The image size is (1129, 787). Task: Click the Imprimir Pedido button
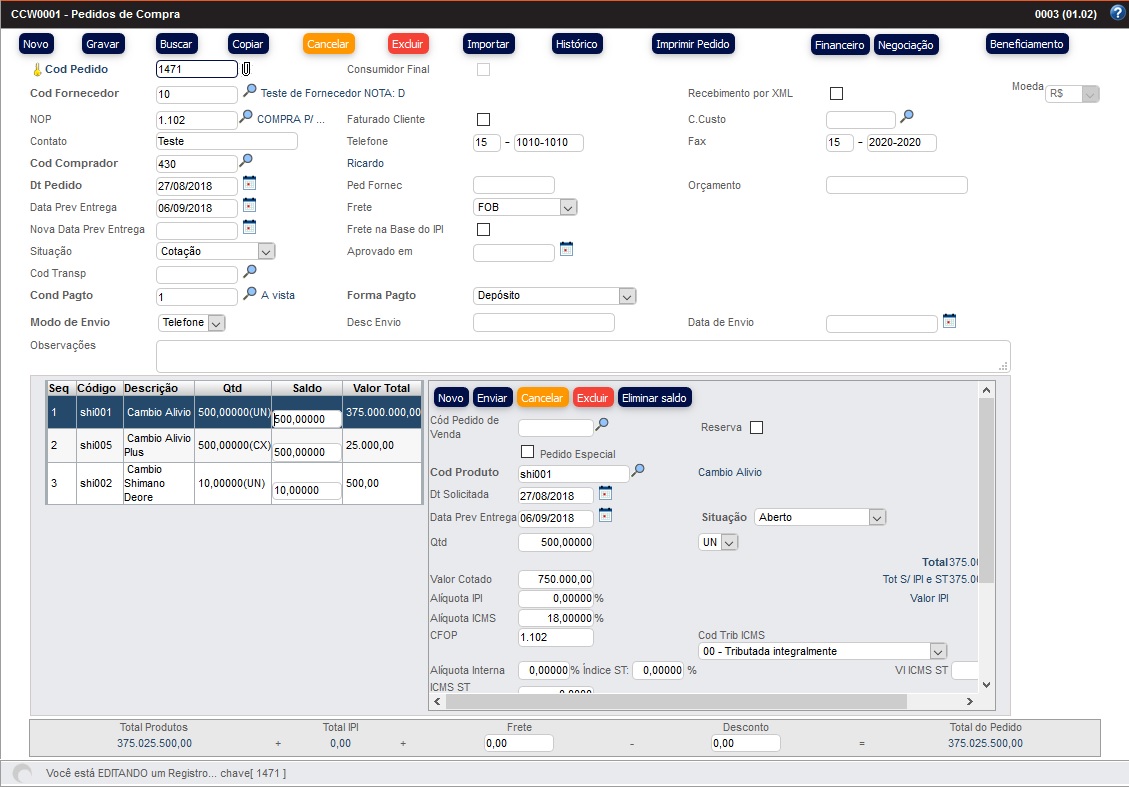[x=693, y=44]
